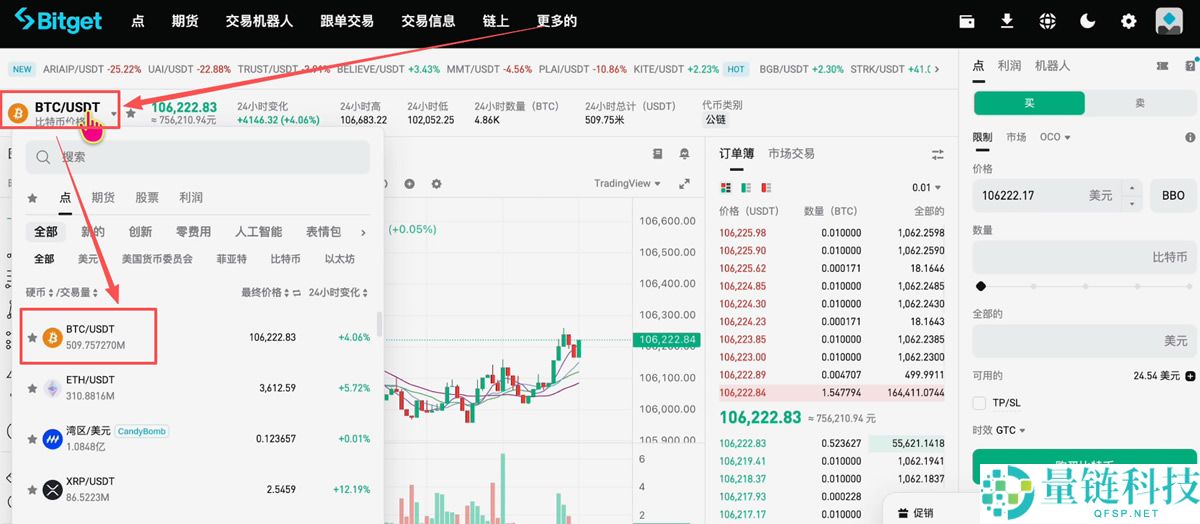Open 跟单交易 in top navigation
Viewport: 1200px width, 524px height.
[347, 21]
